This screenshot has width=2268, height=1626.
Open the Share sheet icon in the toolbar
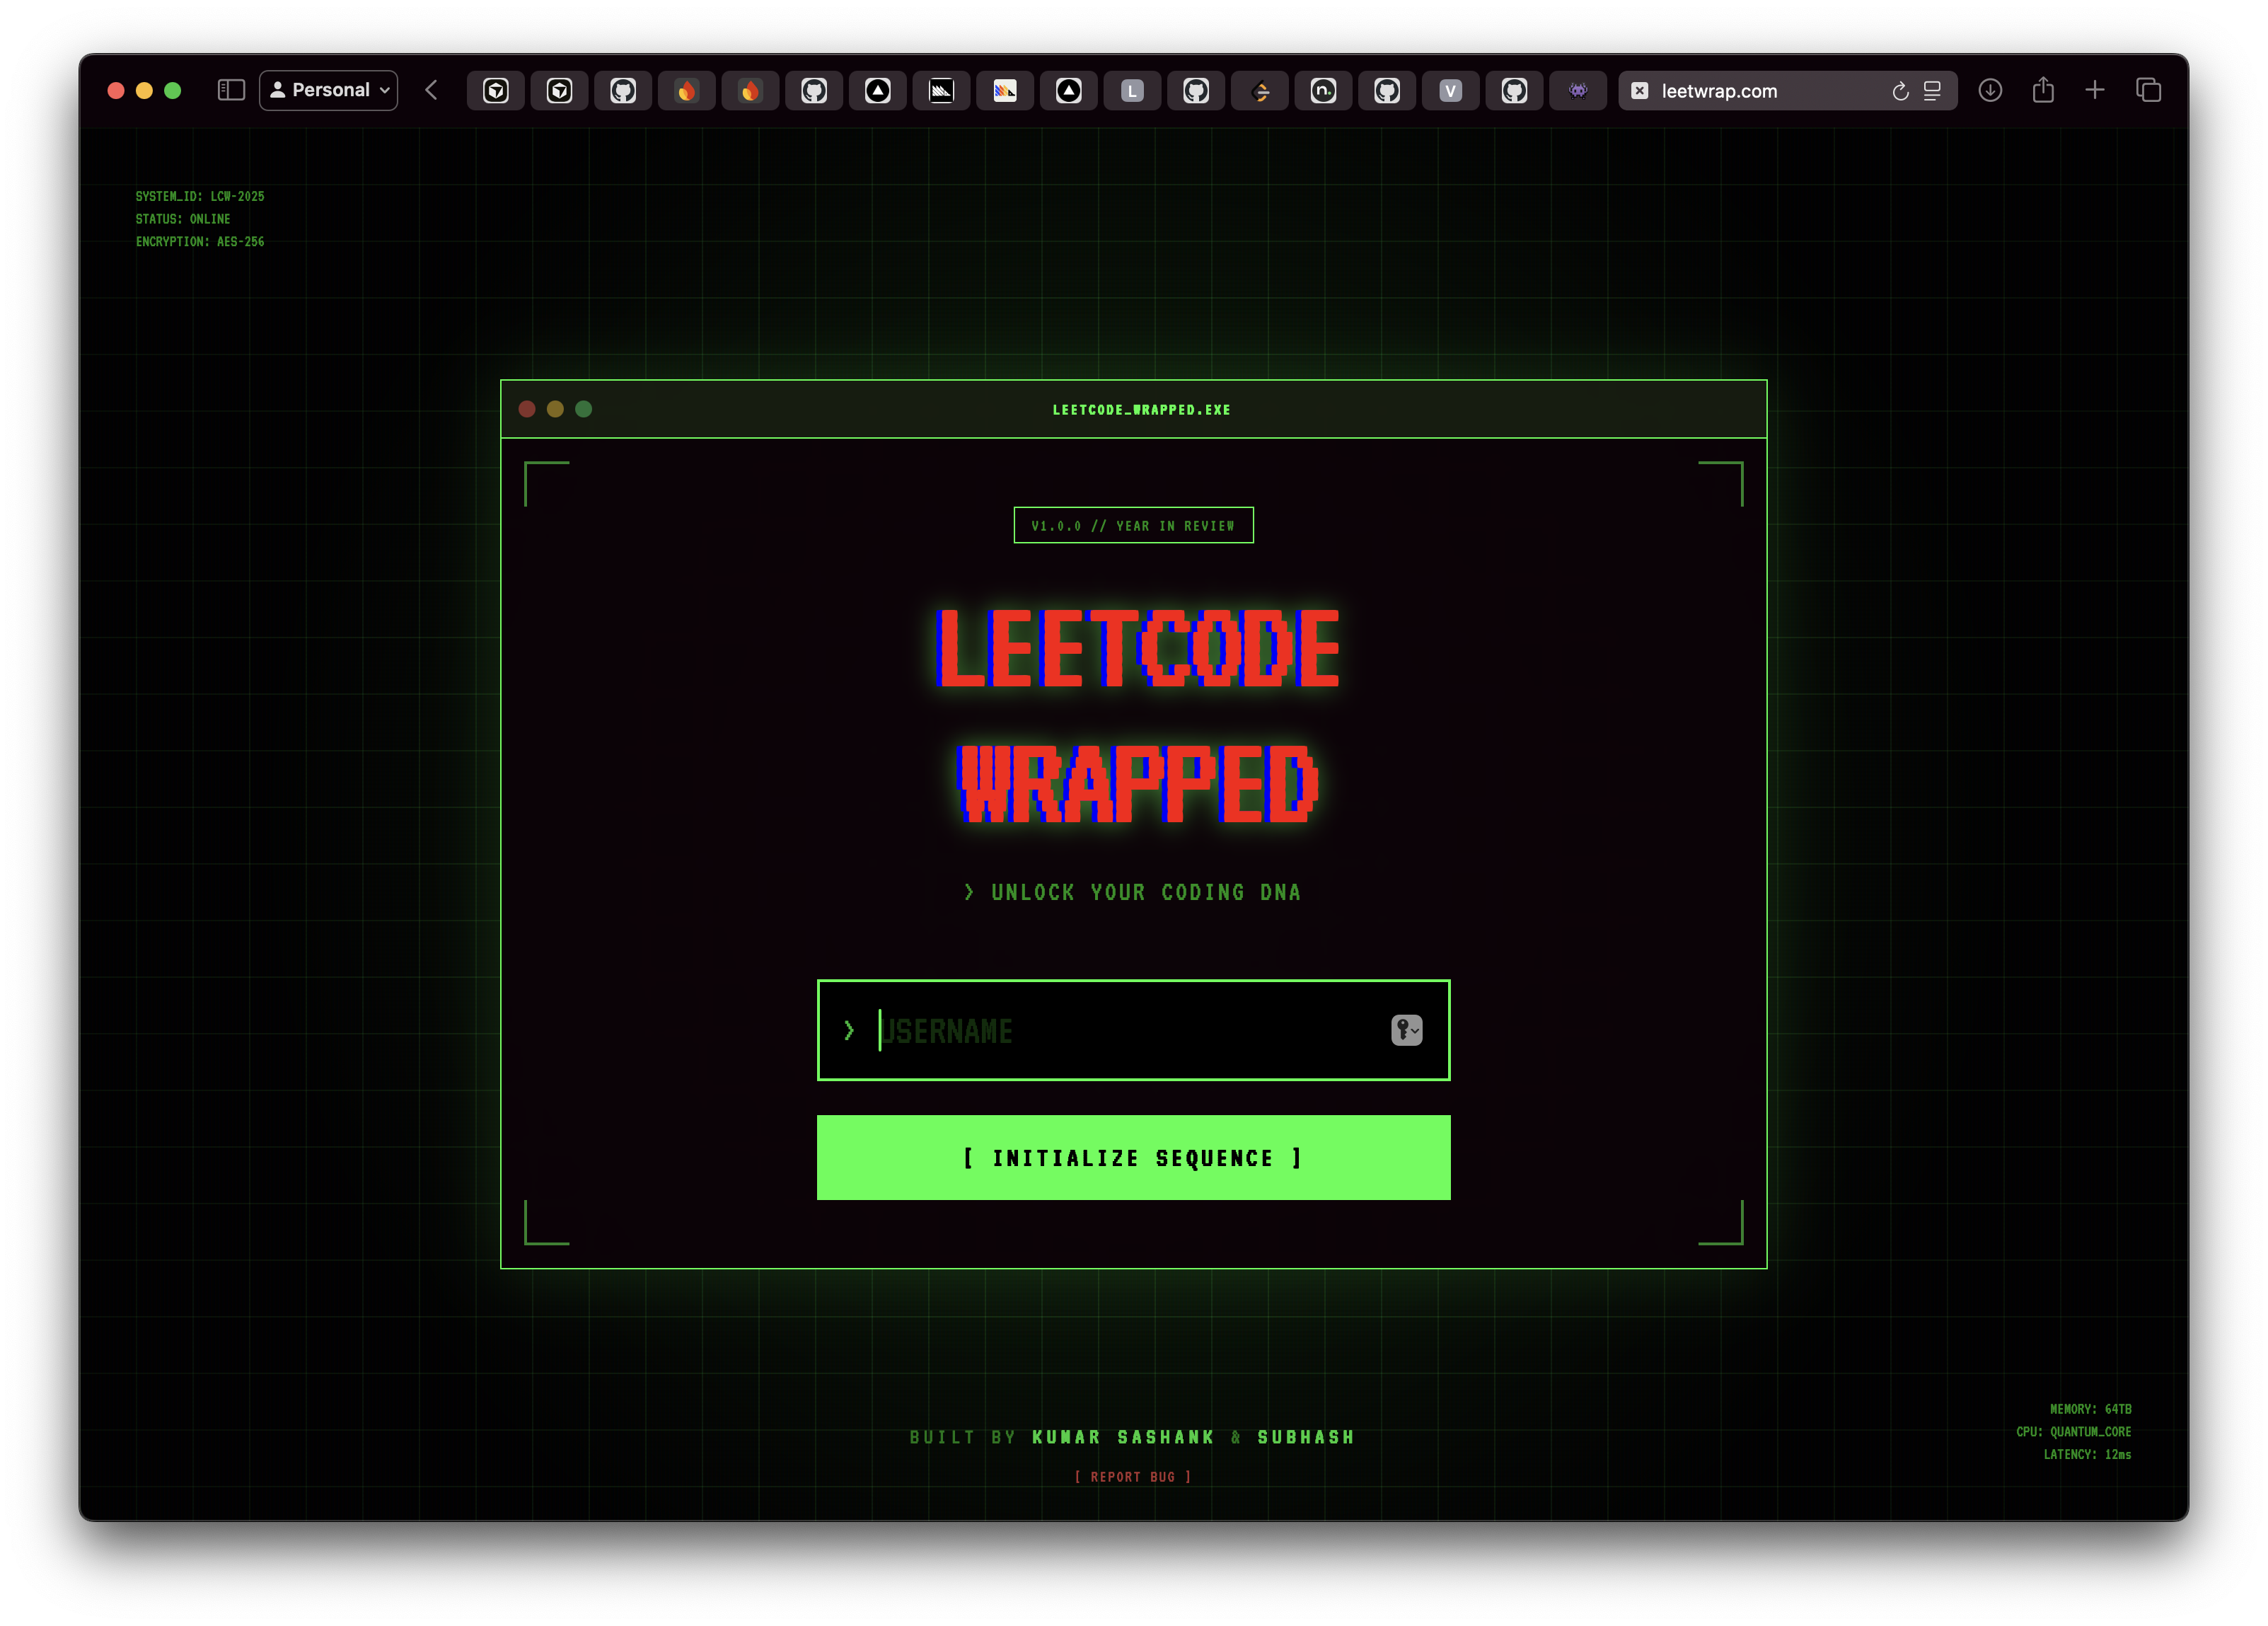2043,90
